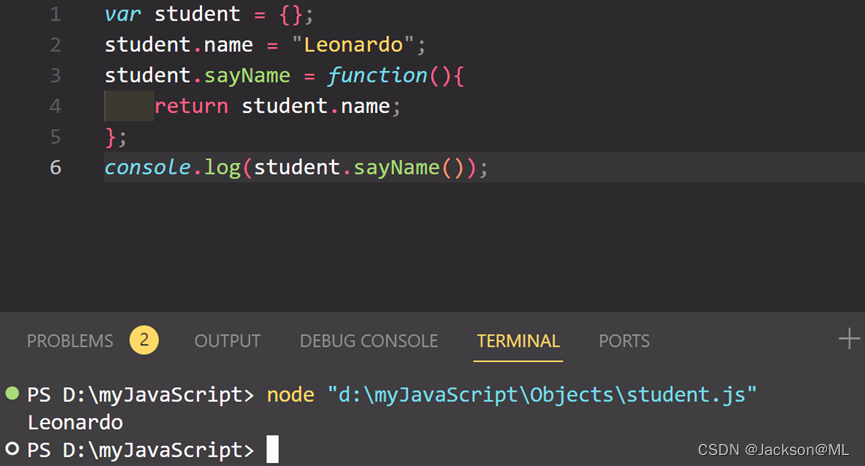Viewport: 865px width, 466px height.
Task: Click the green command success dot
Action: coord(12,394)
